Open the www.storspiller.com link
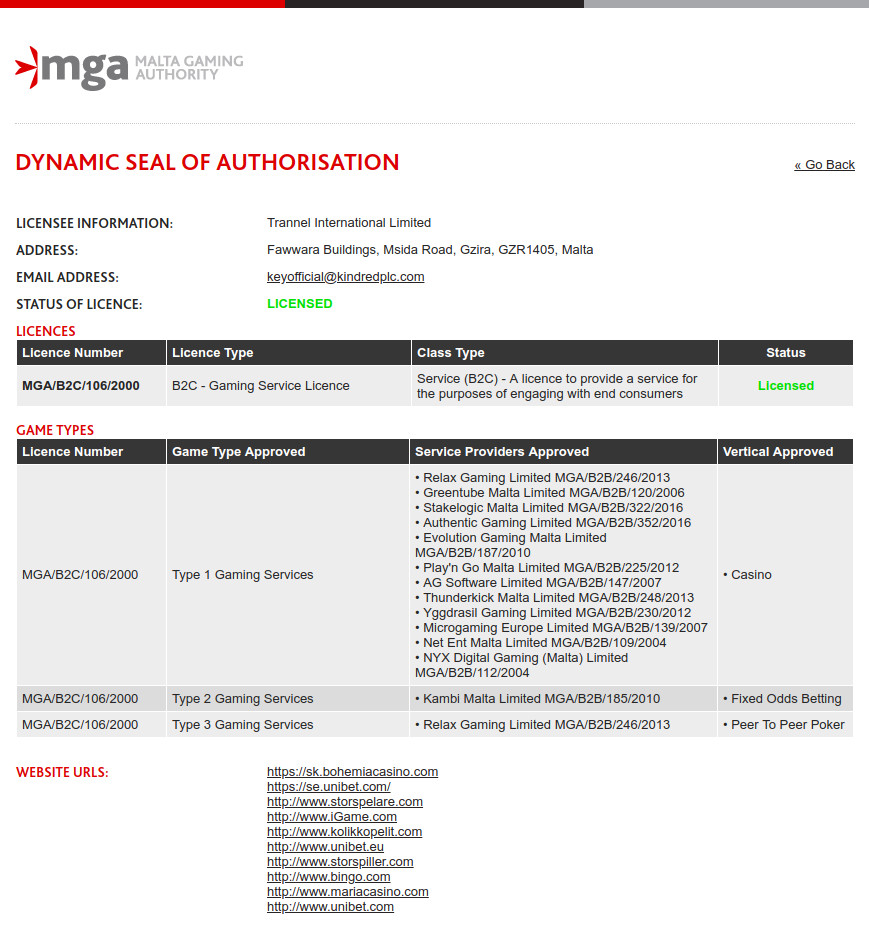869x929 pixels. pos(340,861)
